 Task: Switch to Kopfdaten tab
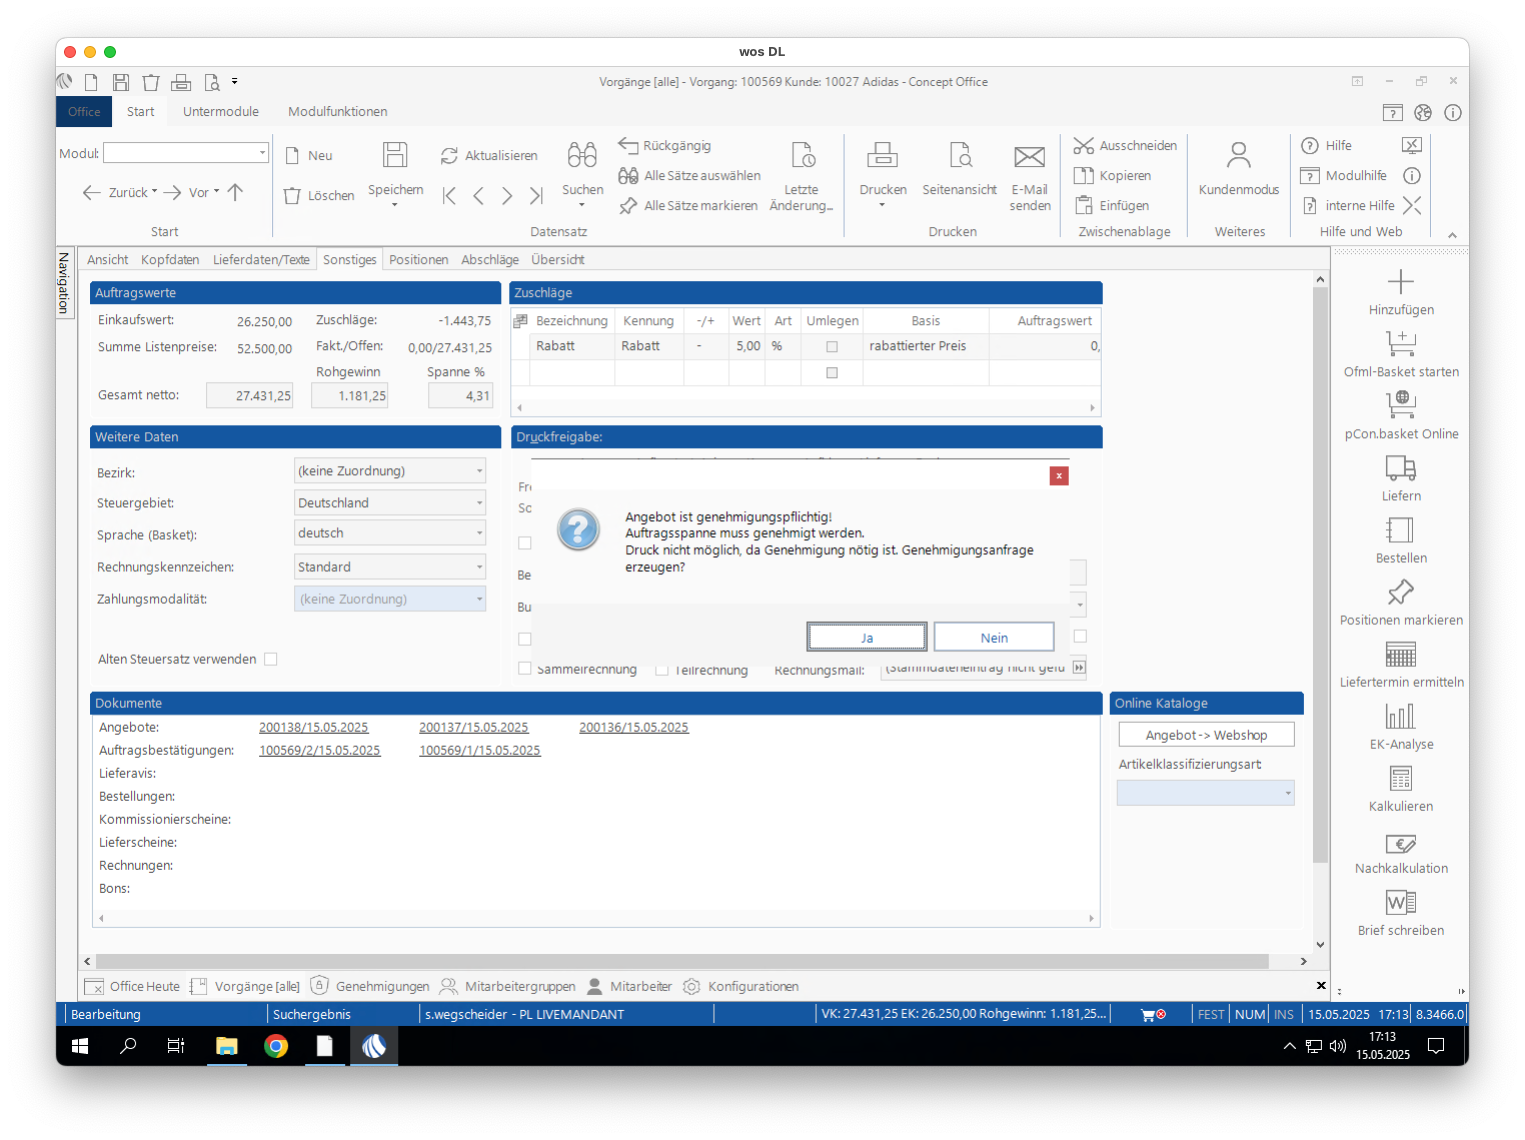pyautogui.click(x=170, y=260)
